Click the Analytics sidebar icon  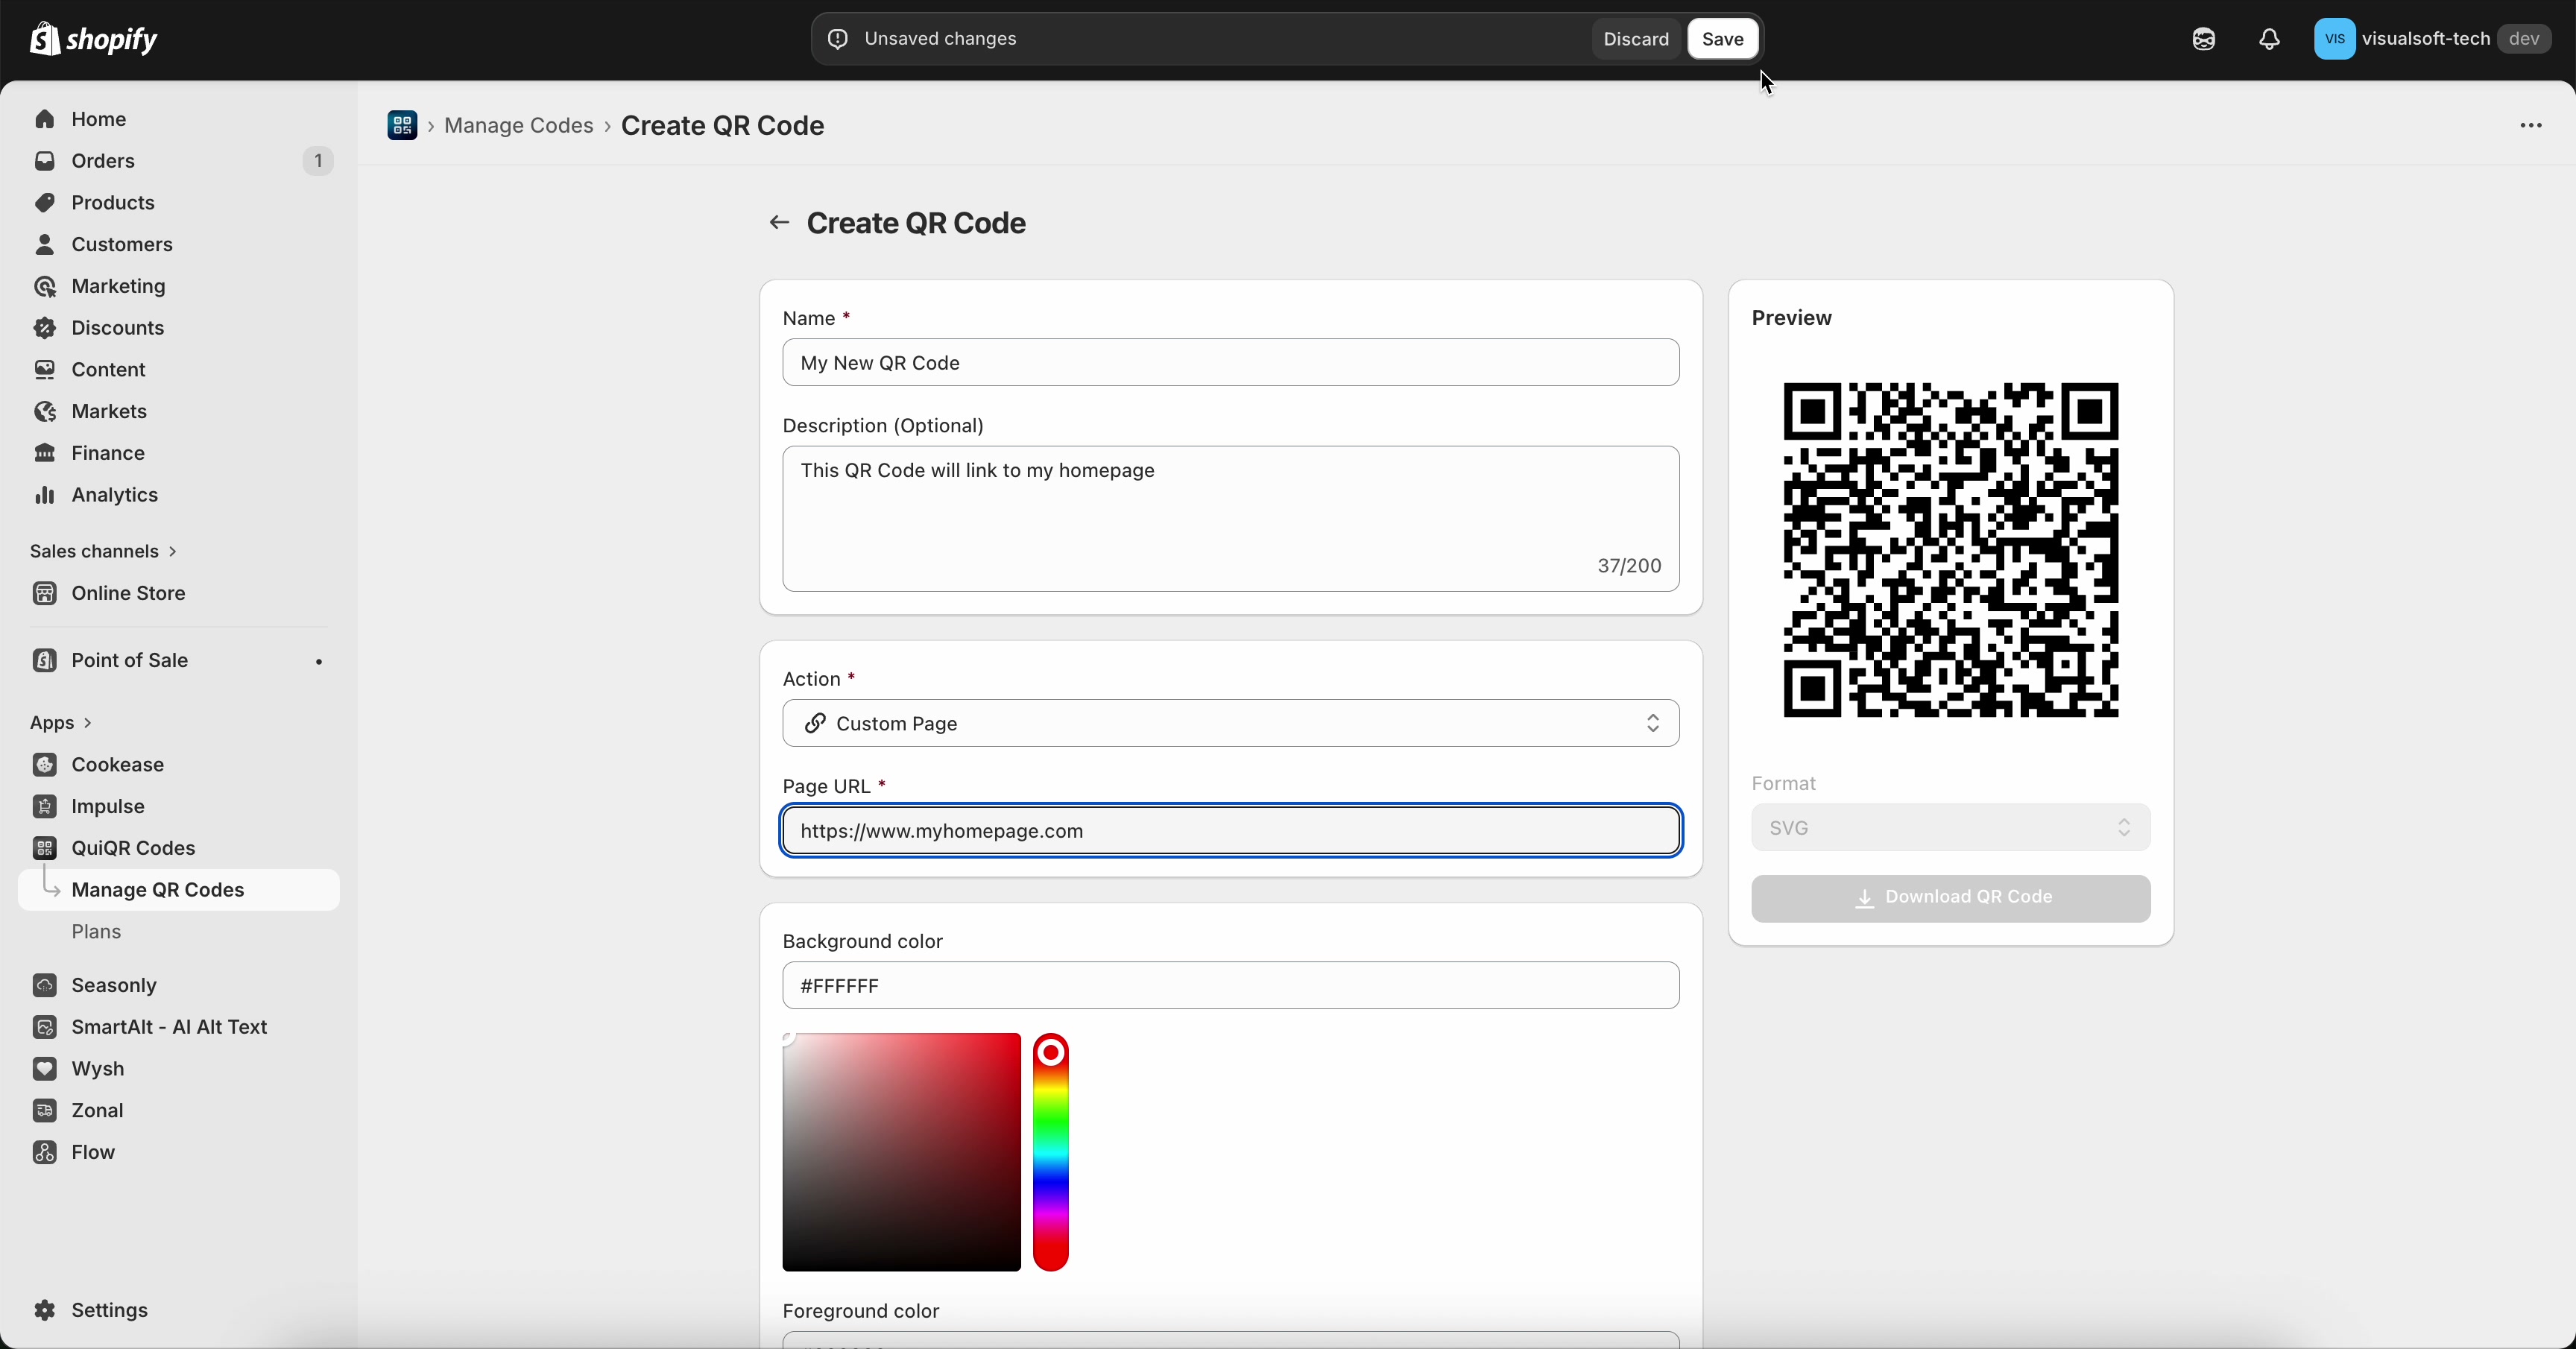click(45, 495)
